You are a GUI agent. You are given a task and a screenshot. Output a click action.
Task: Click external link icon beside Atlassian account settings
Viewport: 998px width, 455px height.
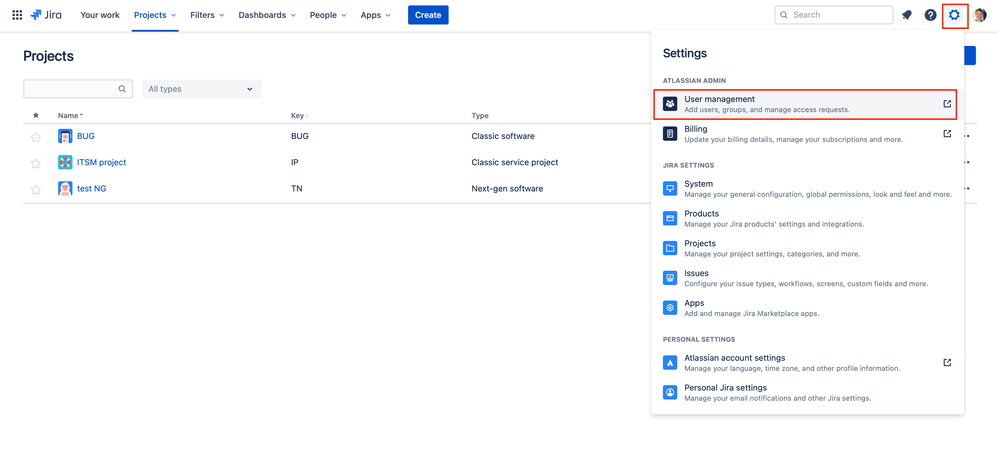(947, 363)
